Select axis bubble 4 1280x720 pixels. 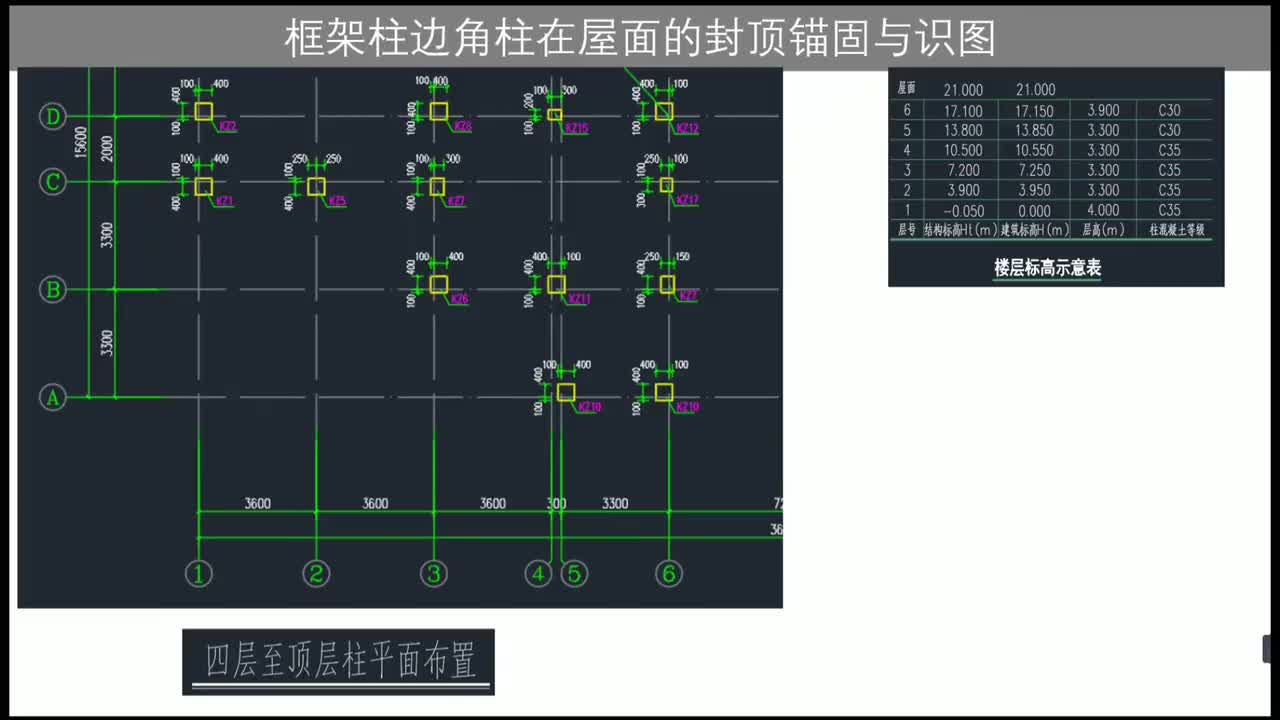point(539,574)
